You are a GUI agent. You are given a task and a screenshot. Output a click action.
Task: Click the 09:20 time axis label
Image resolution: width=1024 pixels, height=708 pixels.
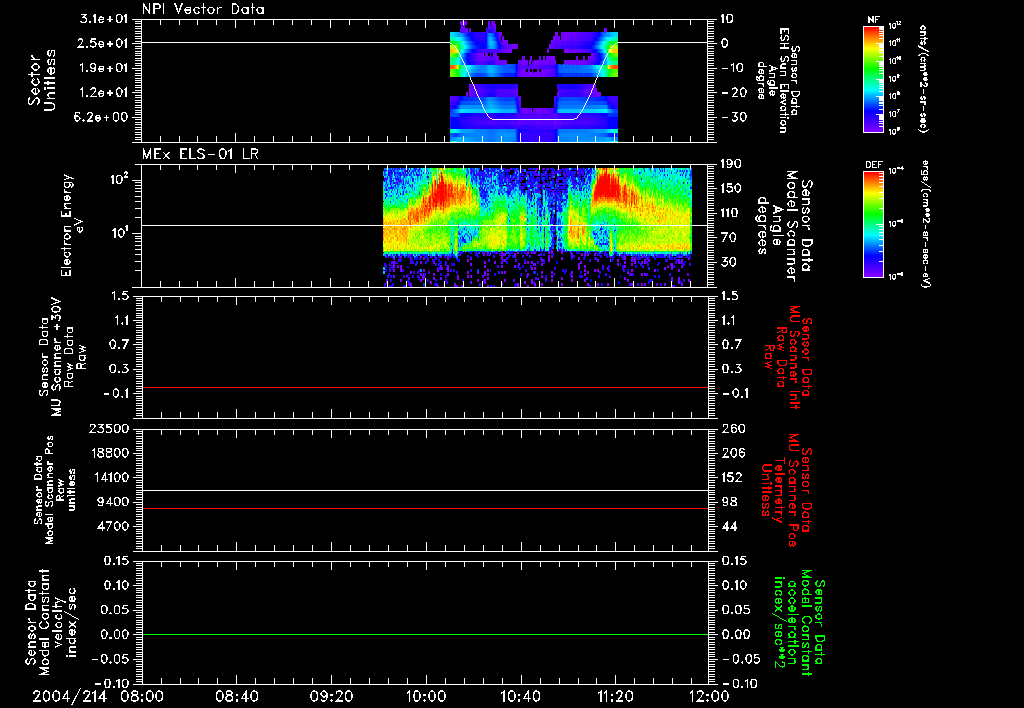pyautogui.click(x=331, y=697)
